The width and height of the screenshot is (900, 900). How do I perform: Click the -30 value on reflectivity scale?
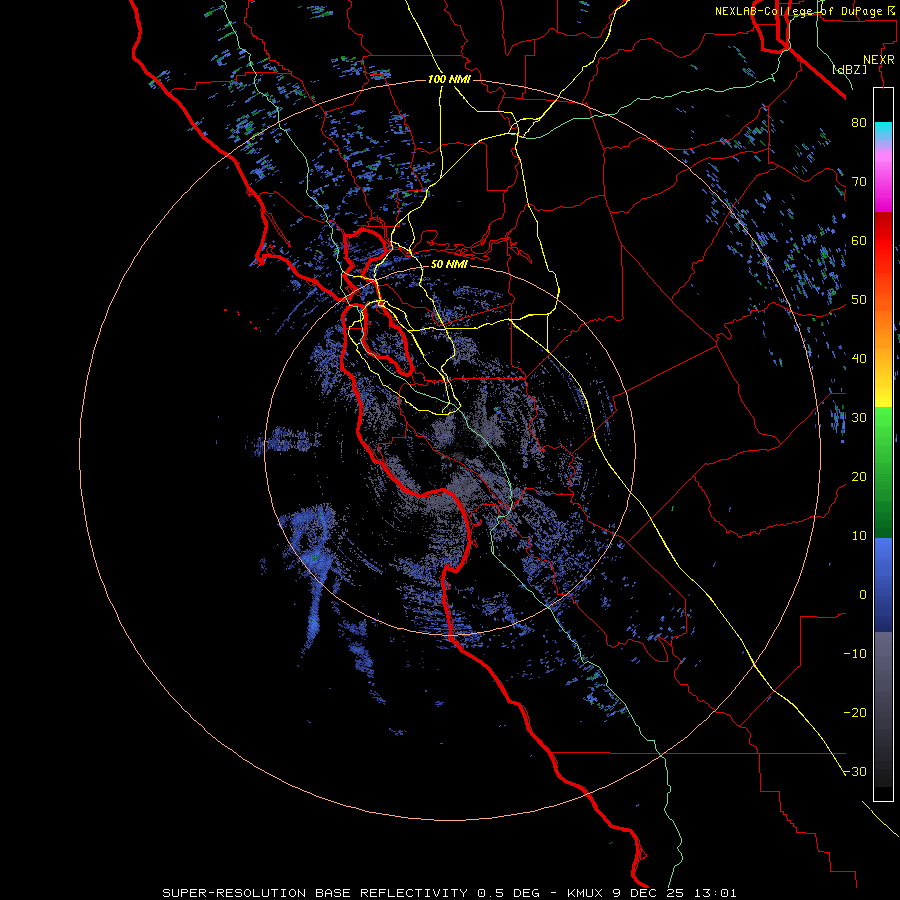coord(855,771)
